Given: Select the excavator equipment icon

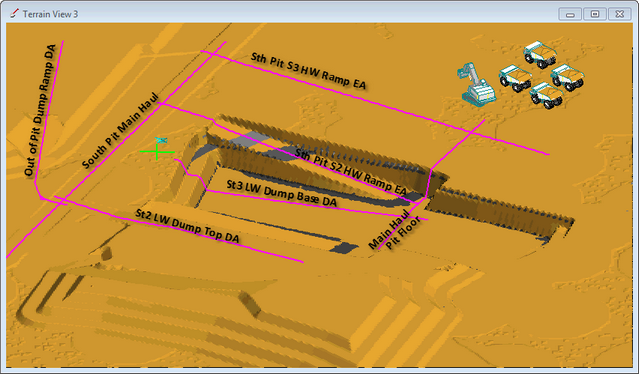Looking at the screenshot, I should click(476, 85).
